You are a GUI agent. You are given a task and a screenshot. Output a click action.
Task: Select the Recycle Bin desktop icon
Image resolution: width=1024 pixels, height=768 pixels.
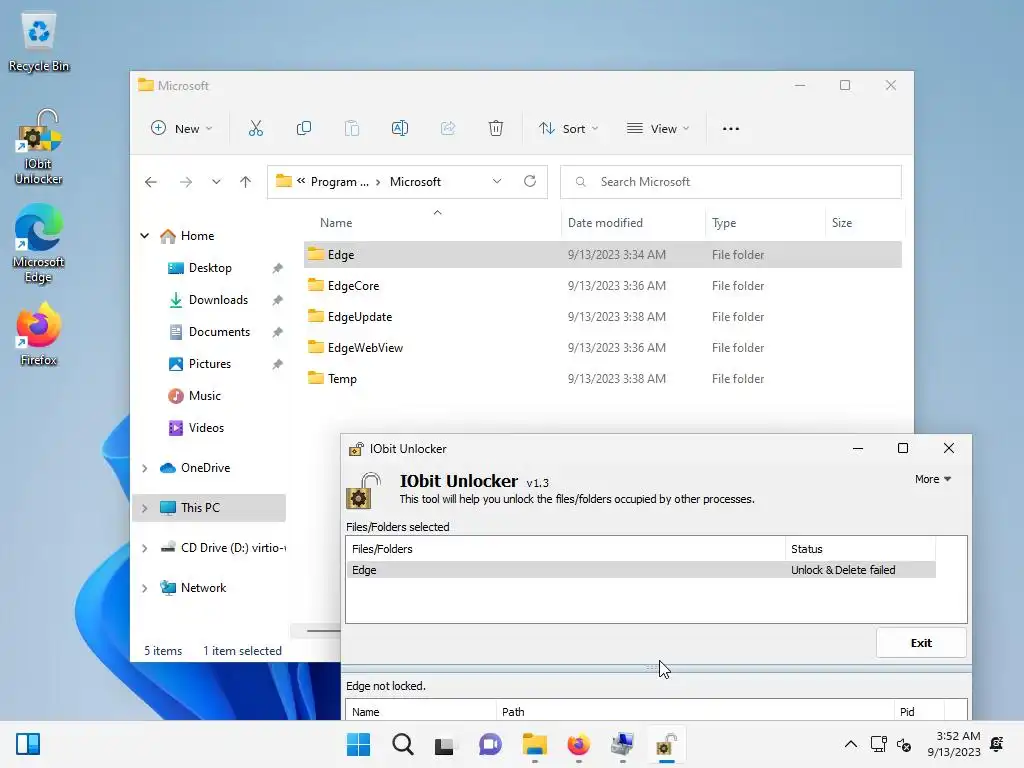point(39,42)
